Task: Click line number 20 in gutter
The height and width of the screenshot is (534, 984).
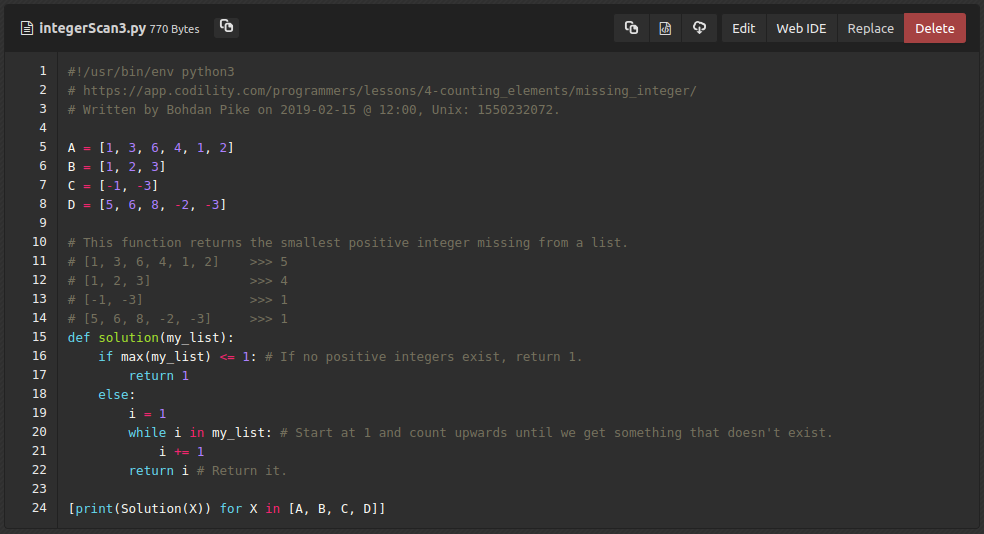Action: (x=39, y=432)
